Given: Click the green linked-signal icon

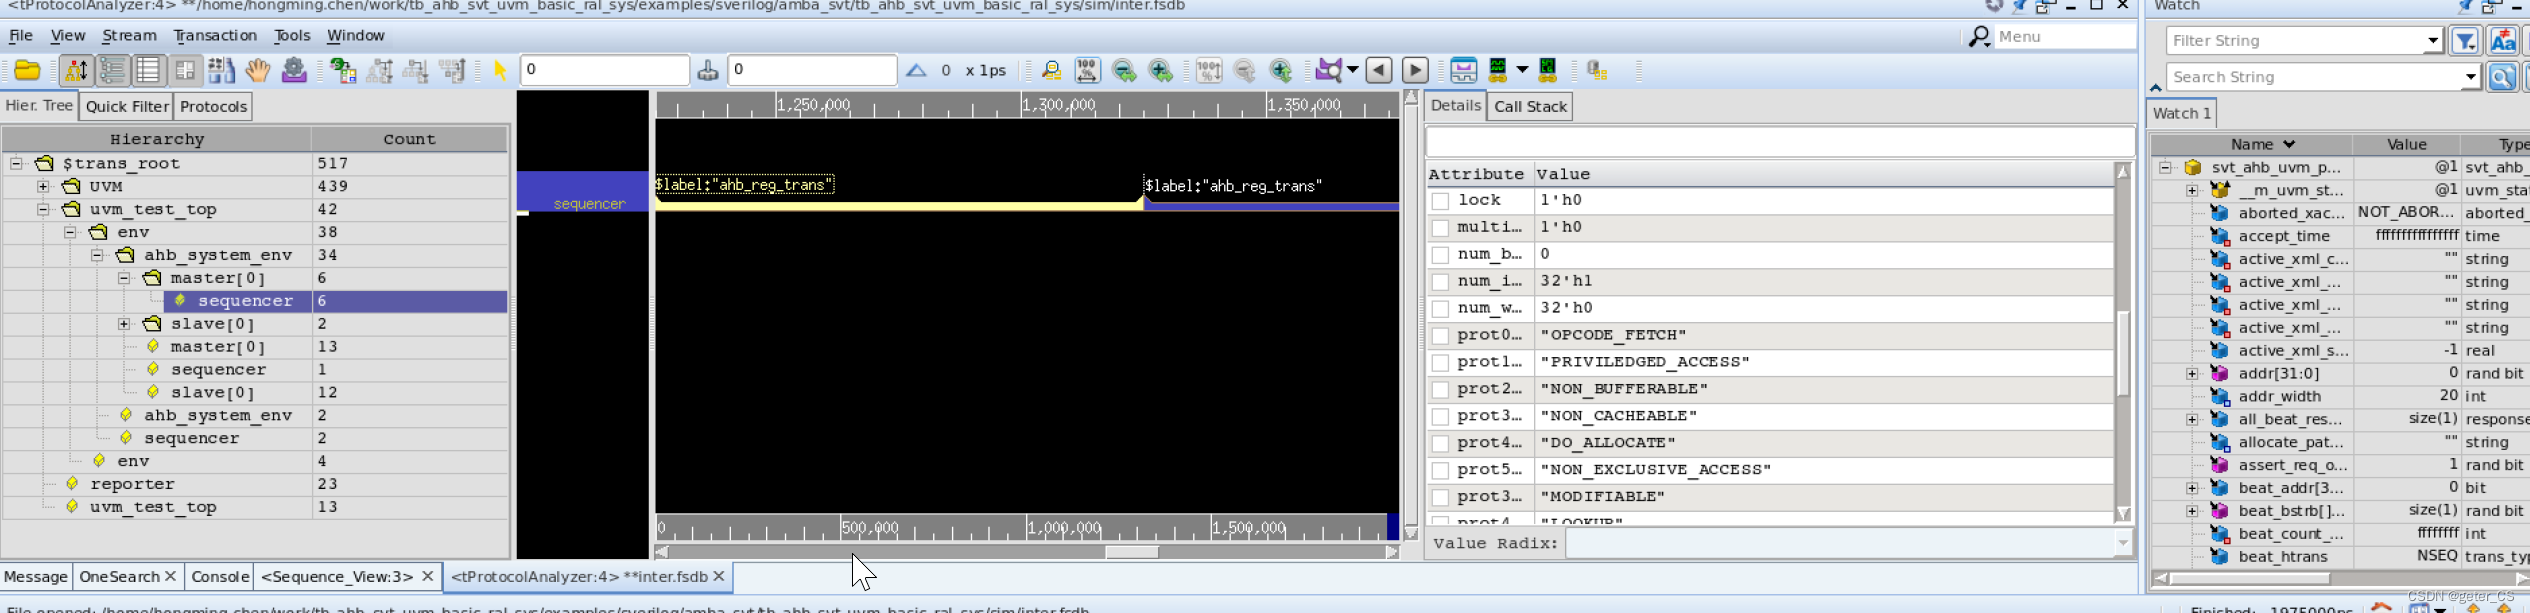Looking at the screenshot, I should click(1498, 70).
